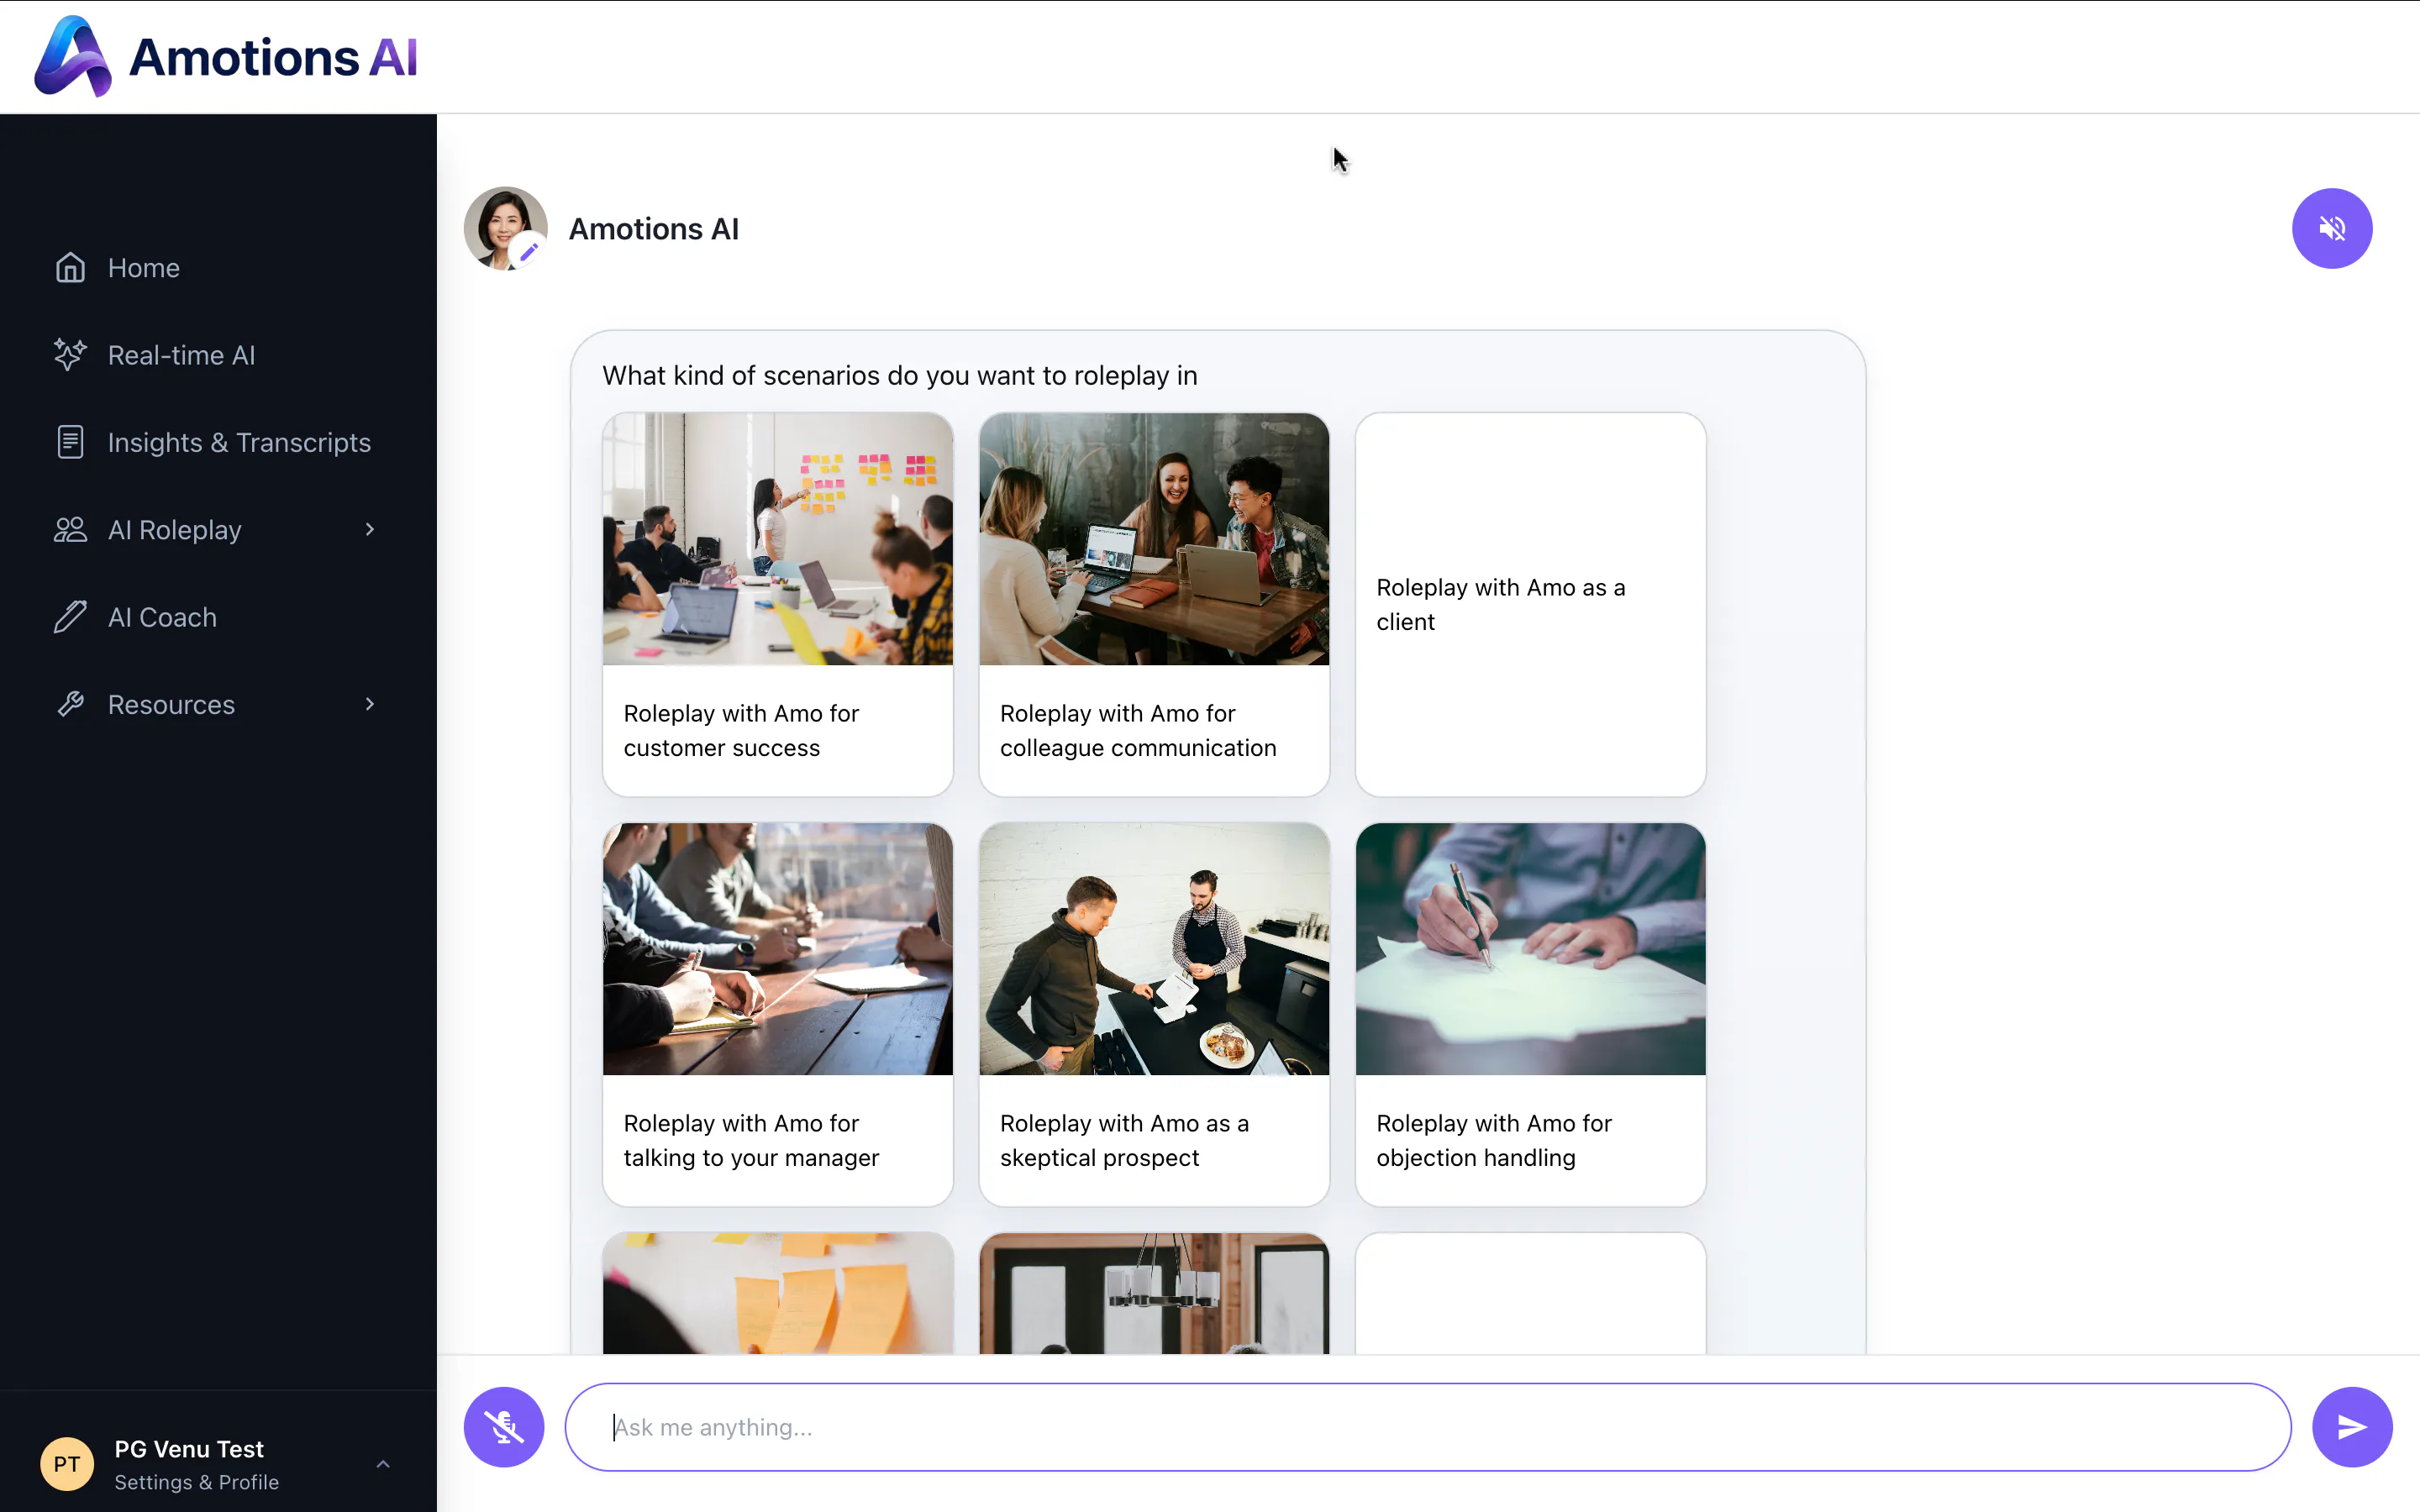
Task: Click the Amotions AI chat title
Action: [654, 229]
